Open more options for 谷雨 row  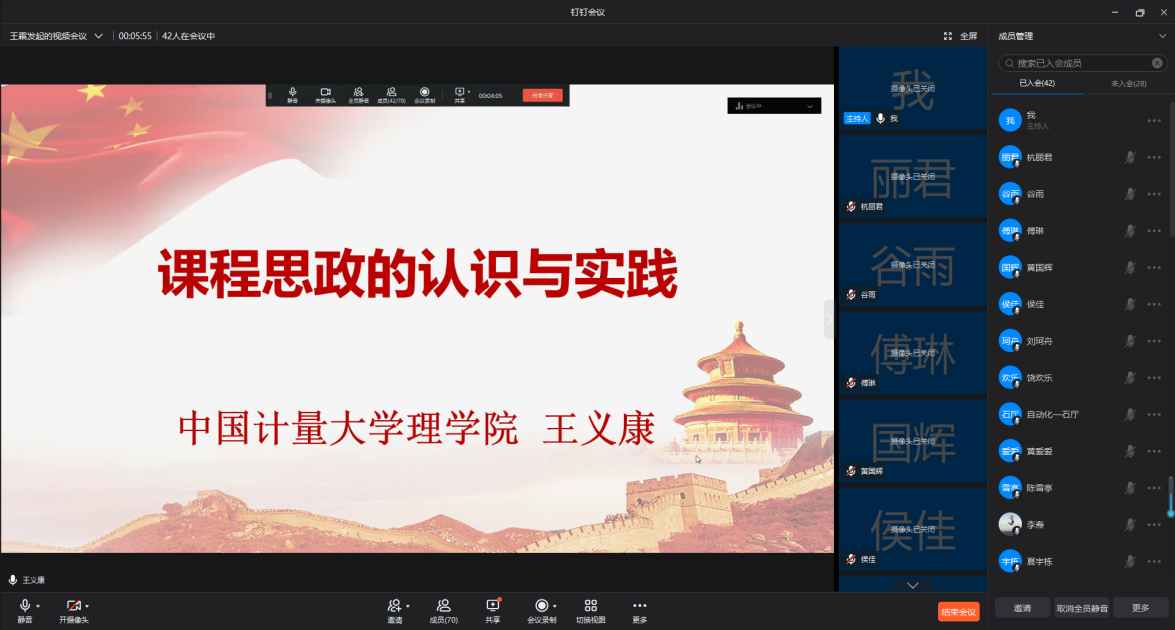click(x=1154, y=194)
